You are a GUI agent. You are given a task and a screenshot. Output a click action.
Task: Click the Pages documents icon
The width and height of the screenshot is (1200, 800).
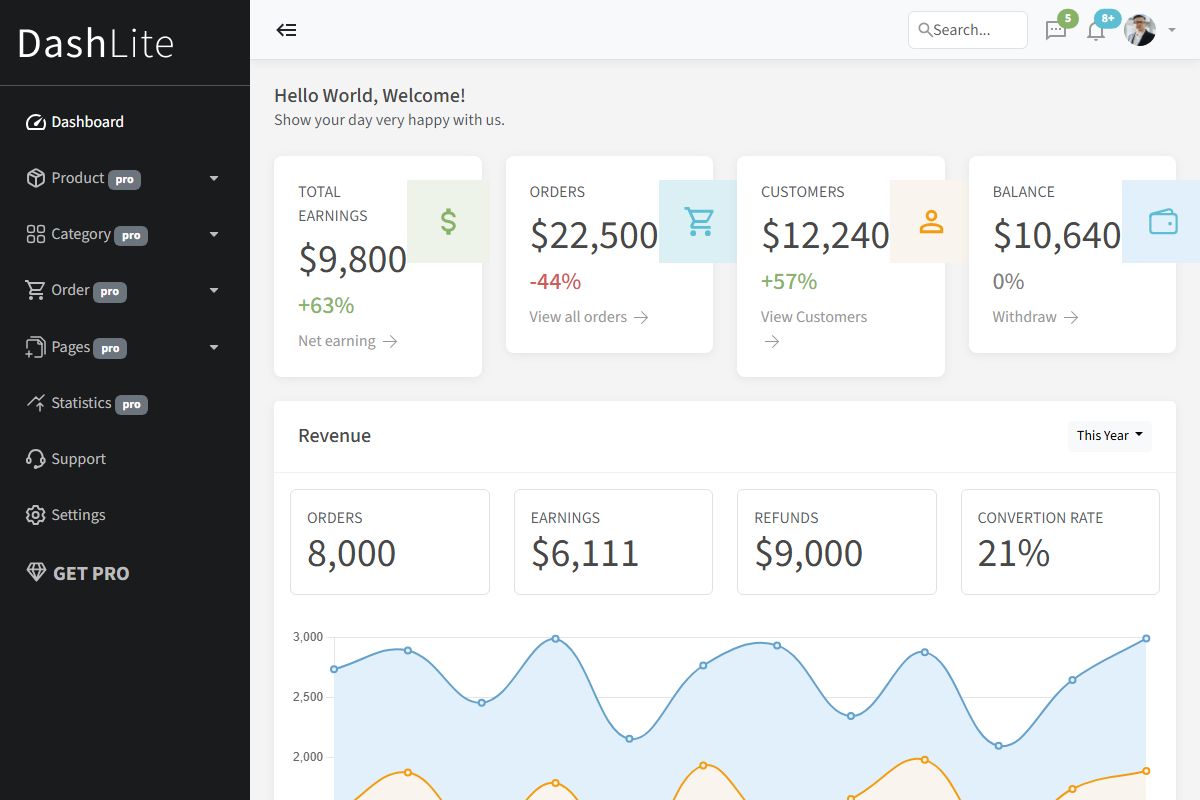tap(36, 347)
